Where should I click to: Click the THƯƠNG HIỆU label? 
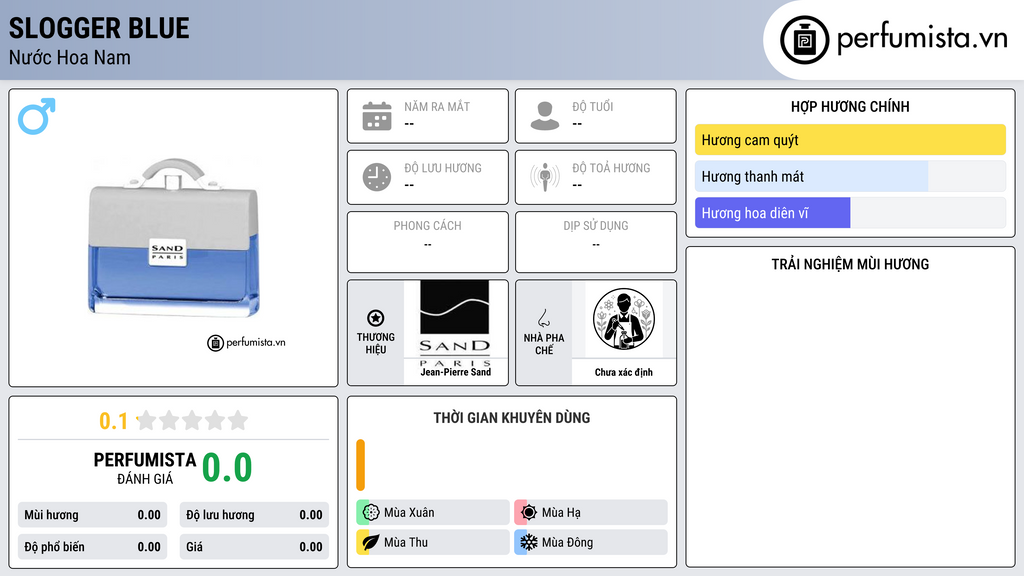(x=376, y=344)
